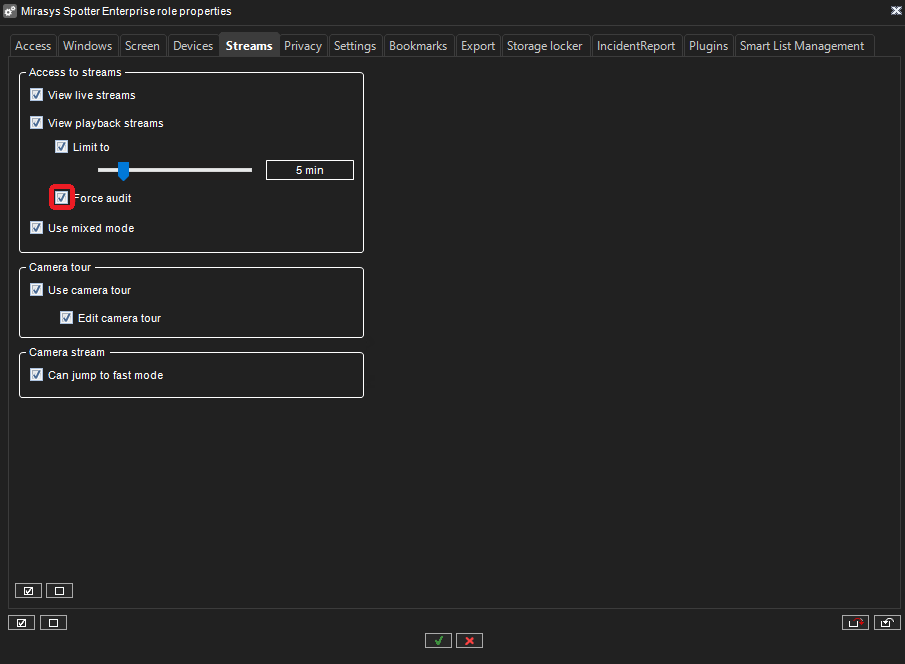Select all streams using the check-all icon
The image size is (905, 664).
coord(28,590)
